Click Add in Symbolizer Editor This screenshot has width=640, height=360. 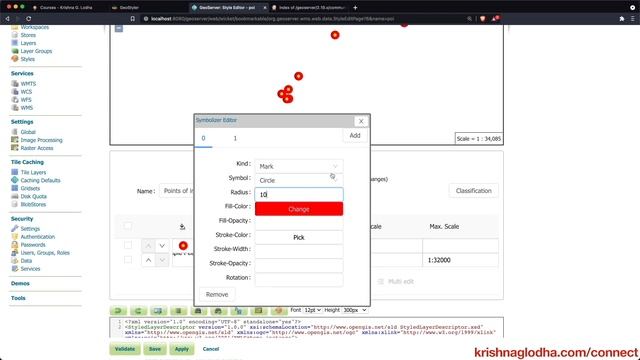coord(355,136)
